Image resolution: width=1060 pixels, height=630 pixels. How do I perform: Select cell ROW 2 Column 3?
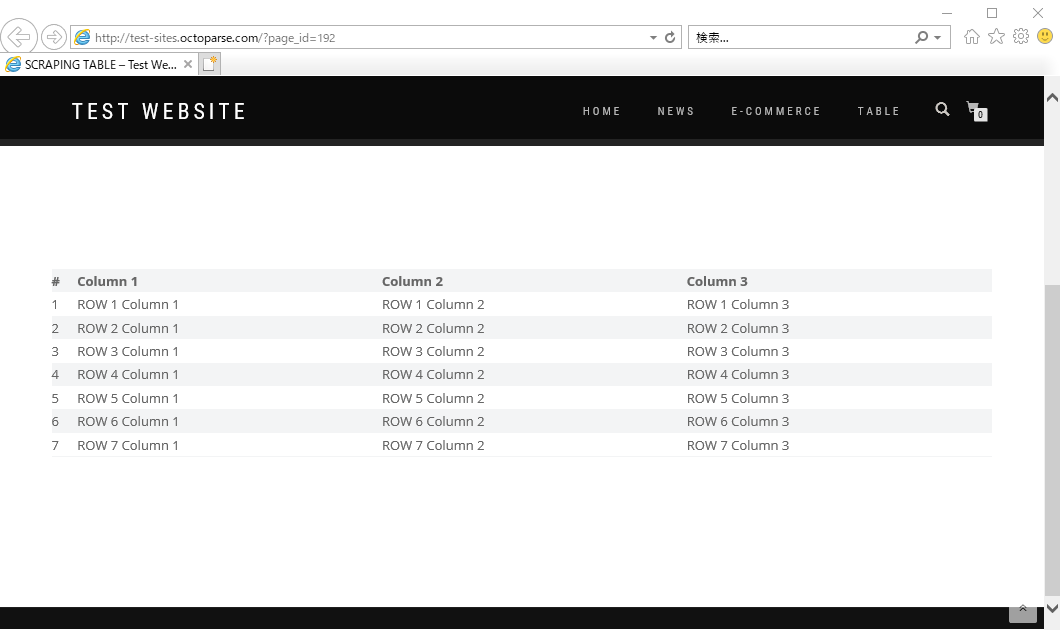coord(738,329)
